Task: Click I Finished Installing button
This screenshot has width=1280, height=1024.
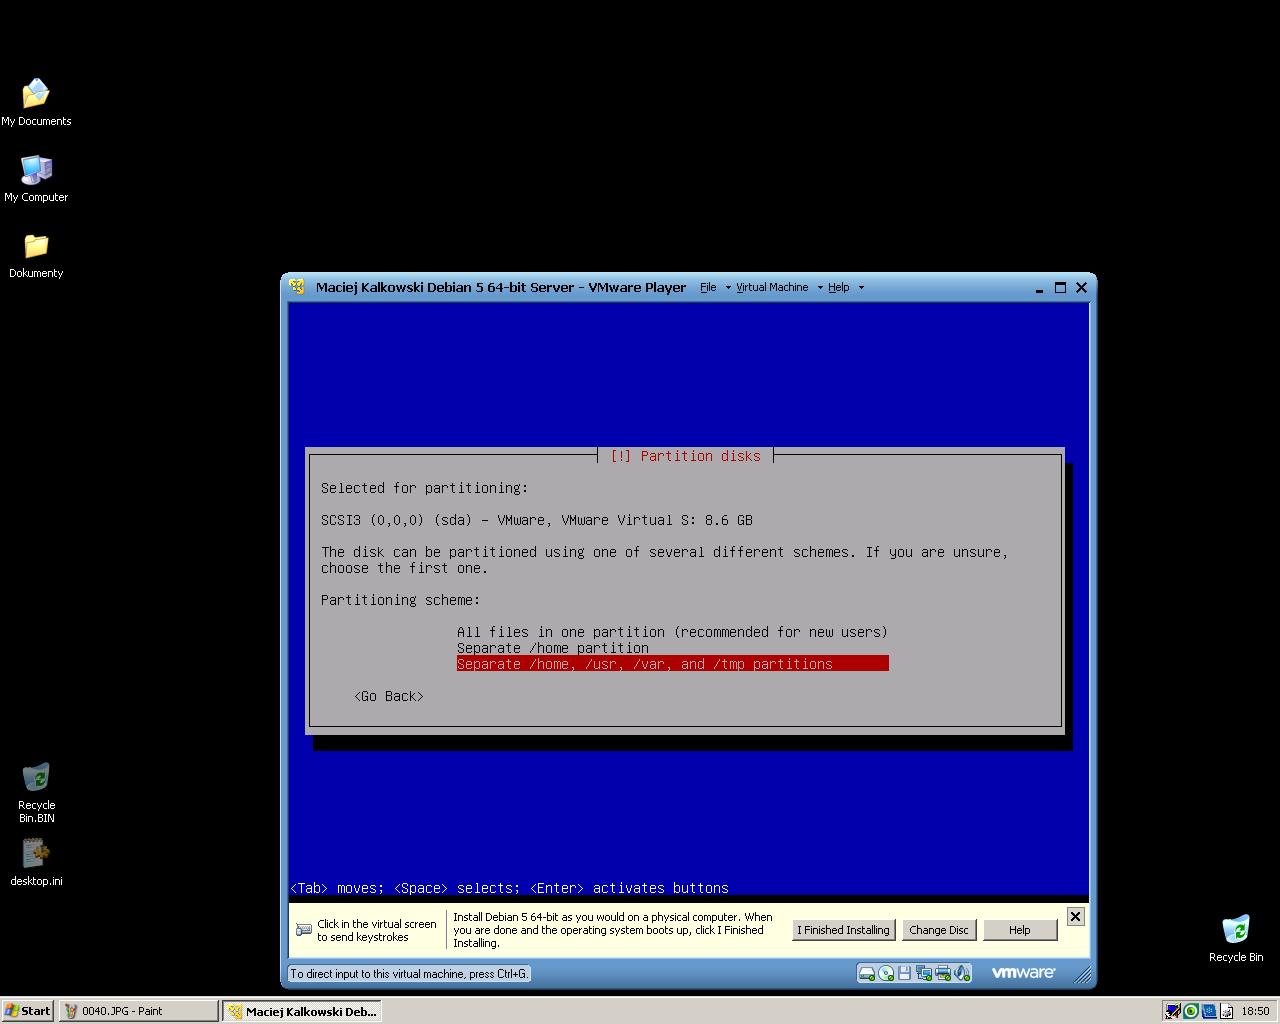Action: pos(843,930)
